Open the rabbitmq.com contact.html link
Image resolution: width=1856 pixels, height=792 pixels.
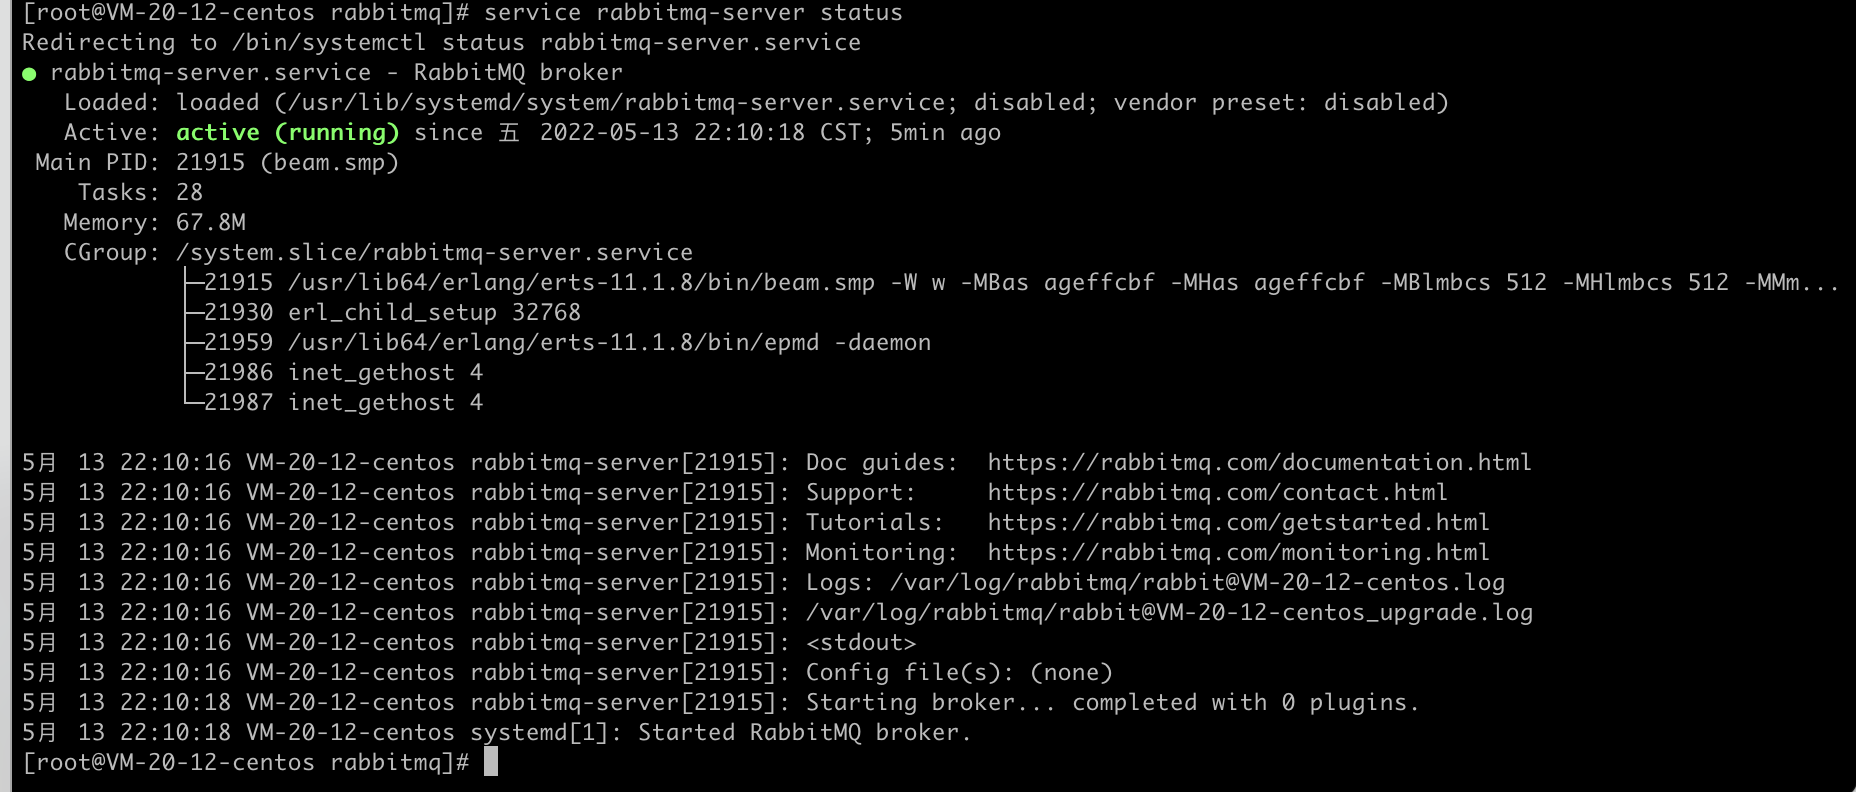click(1217, 492)
